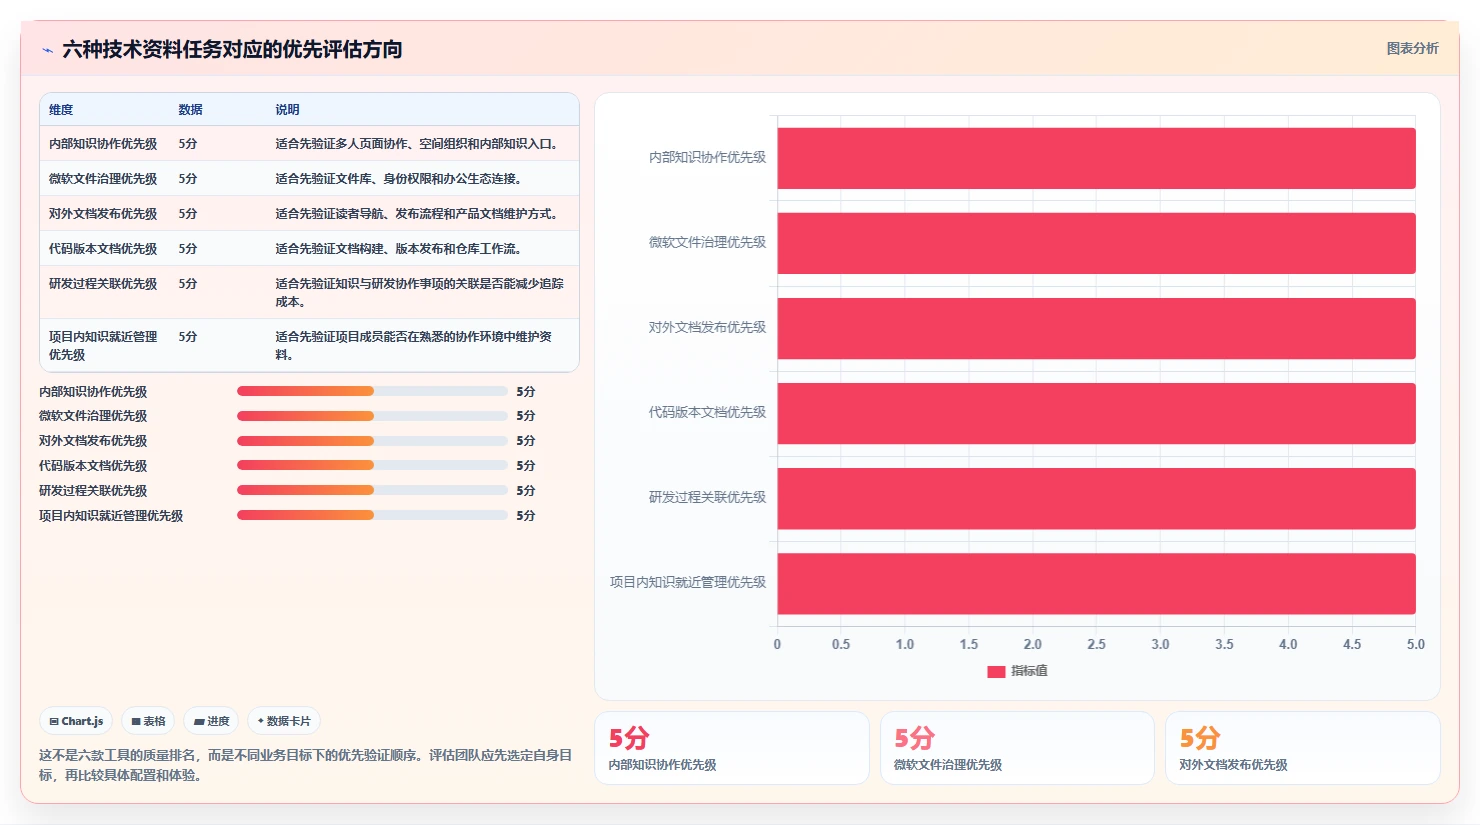Click the blue icon beside the page title

47,50
